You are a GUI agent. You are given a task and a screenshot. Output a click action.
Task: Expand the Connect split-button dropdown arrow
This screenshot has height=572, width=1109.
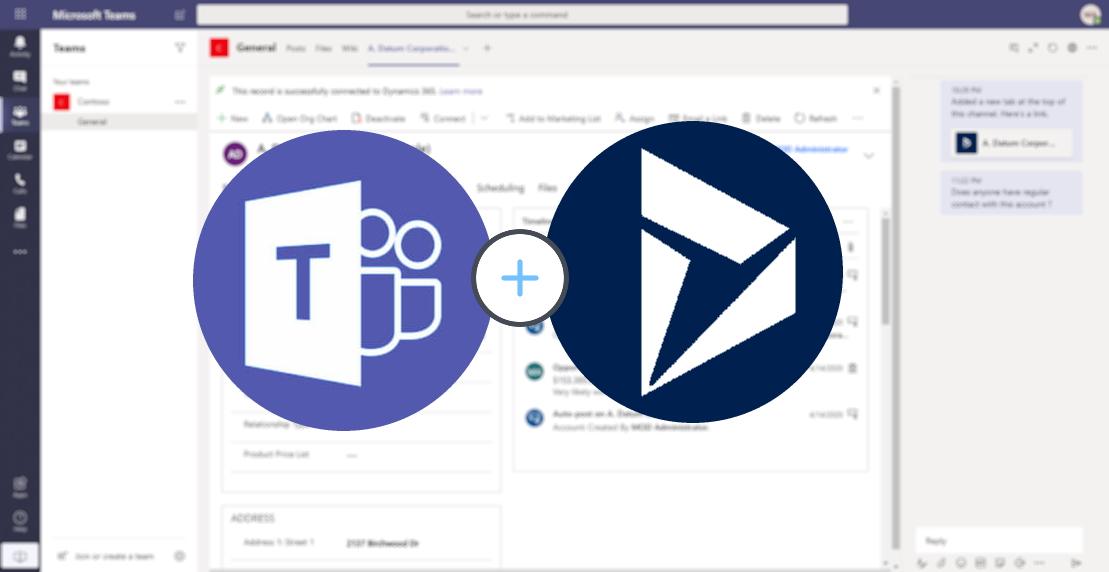coord(484,118)
